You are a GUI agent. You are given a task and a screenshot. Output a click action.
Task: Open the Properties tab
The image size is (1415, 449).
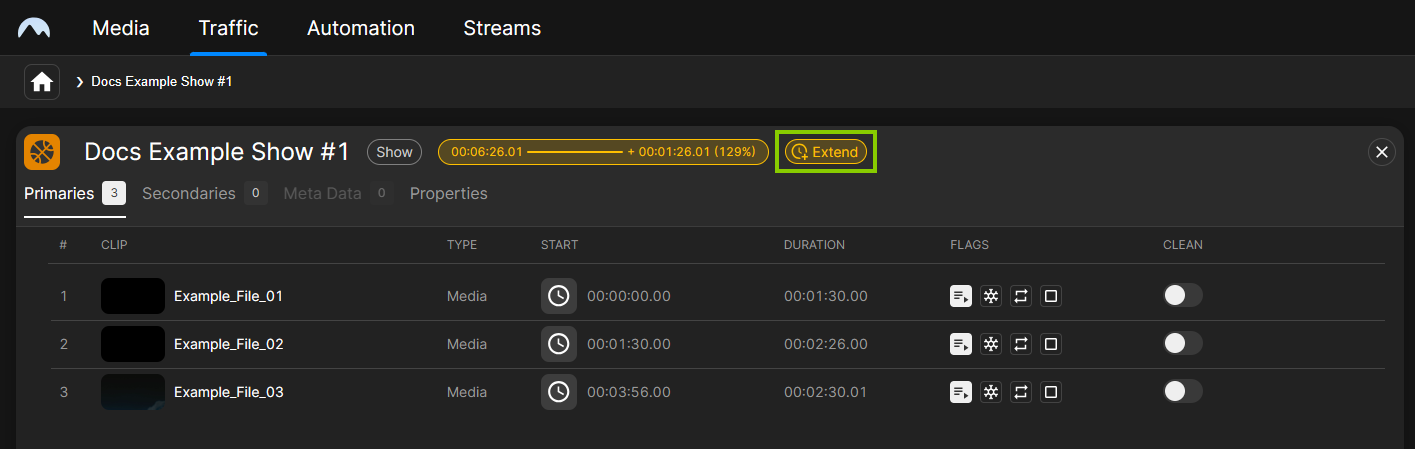(x=449, y=194)
